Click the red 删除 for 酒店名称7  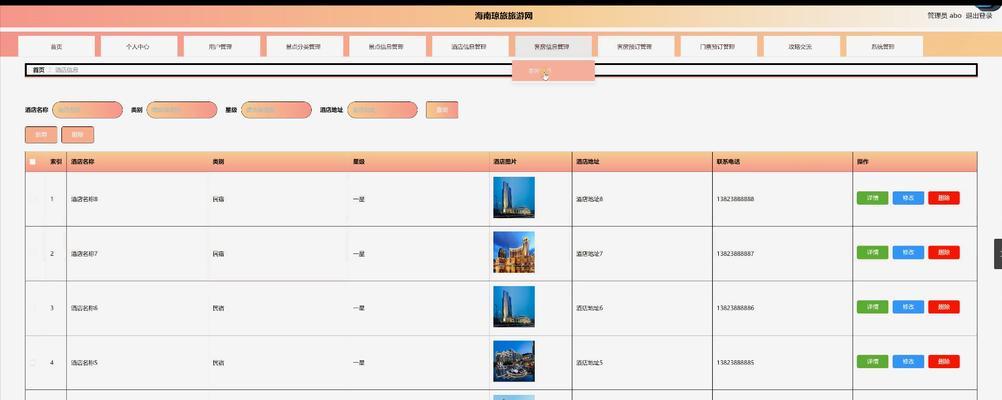click(x=944, y=252)
